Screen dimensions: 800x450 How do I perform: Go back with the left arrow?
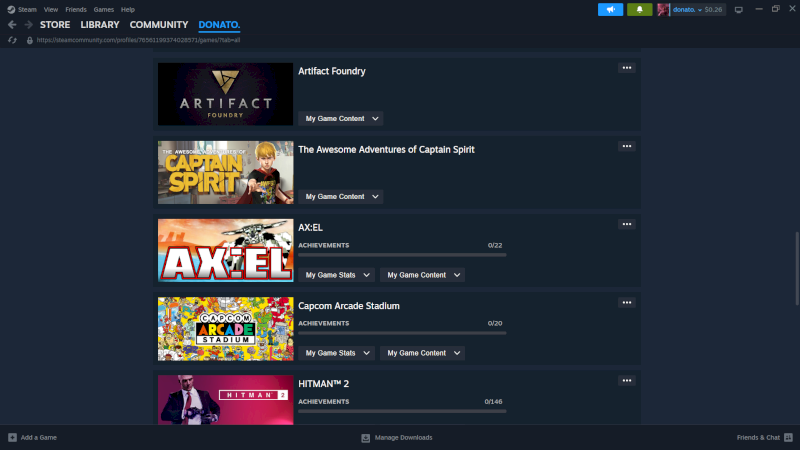[12, 24]
